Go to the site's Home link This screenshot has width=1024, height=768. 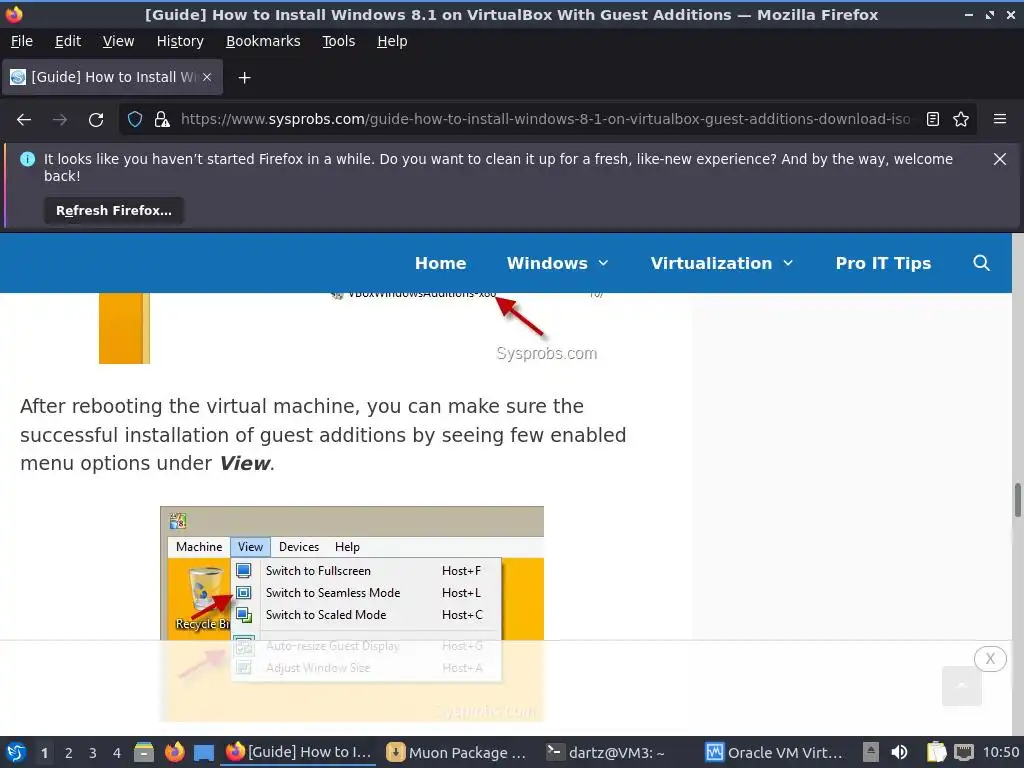(x=441, y=263)
